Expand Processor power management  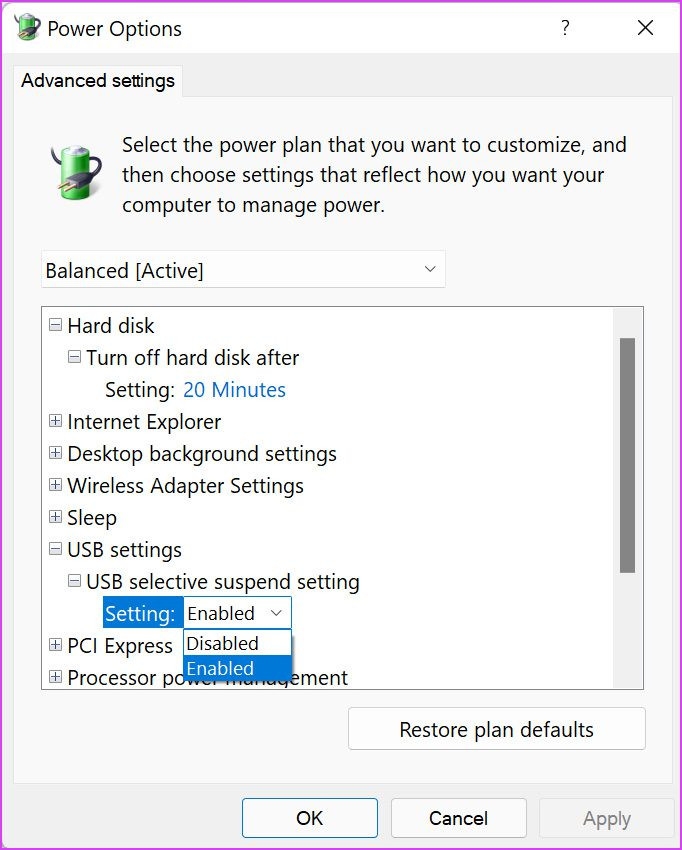(55, 677)
